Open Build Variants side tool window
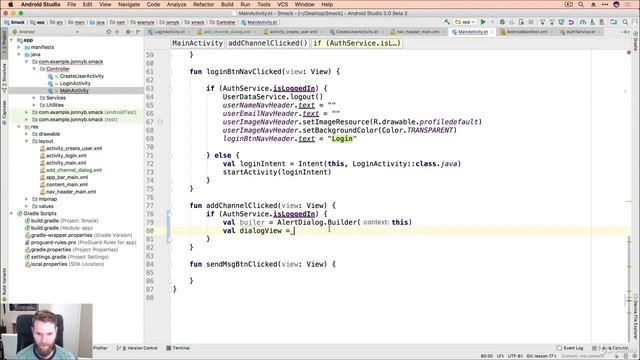Image resolution: width=640 pixels, height=360 pixels. (4, 285)
